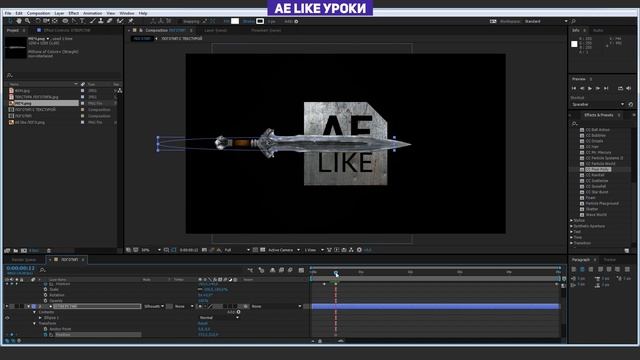Select the Pen tool
The height and width of the screenshot is (360, 640).
tap(74, 21)
